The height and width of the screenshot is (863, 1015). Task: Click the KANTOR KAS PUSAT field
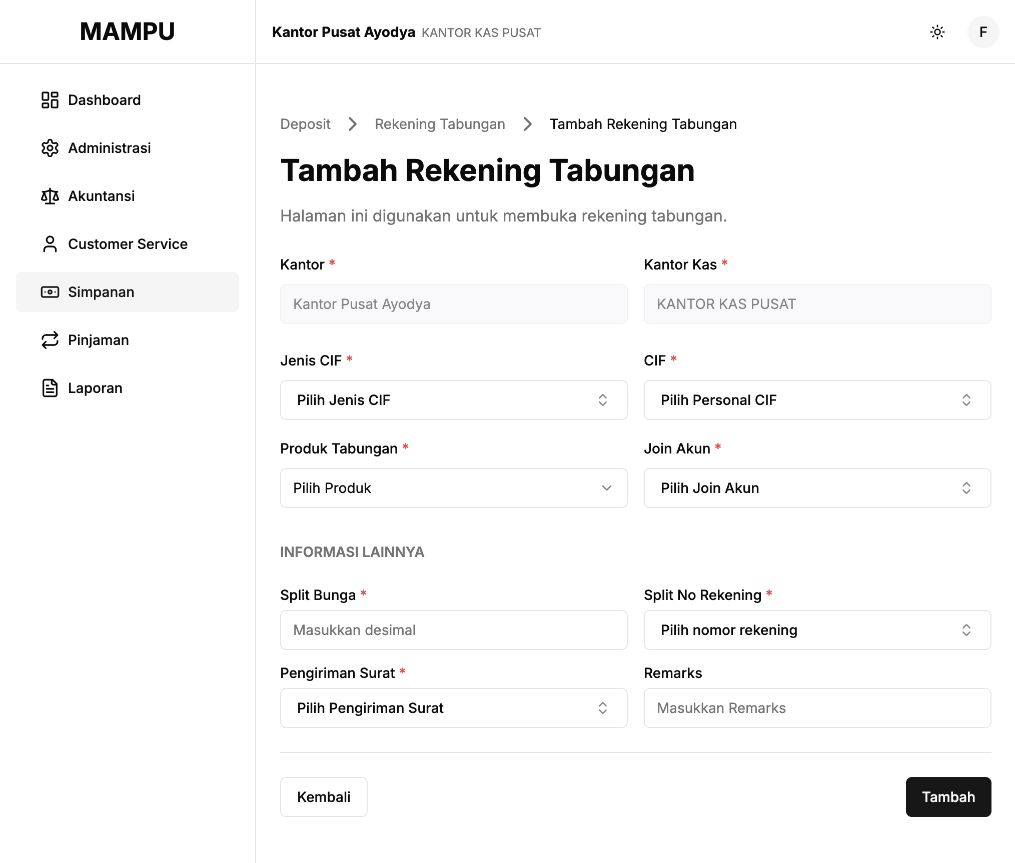click(817, 304)
